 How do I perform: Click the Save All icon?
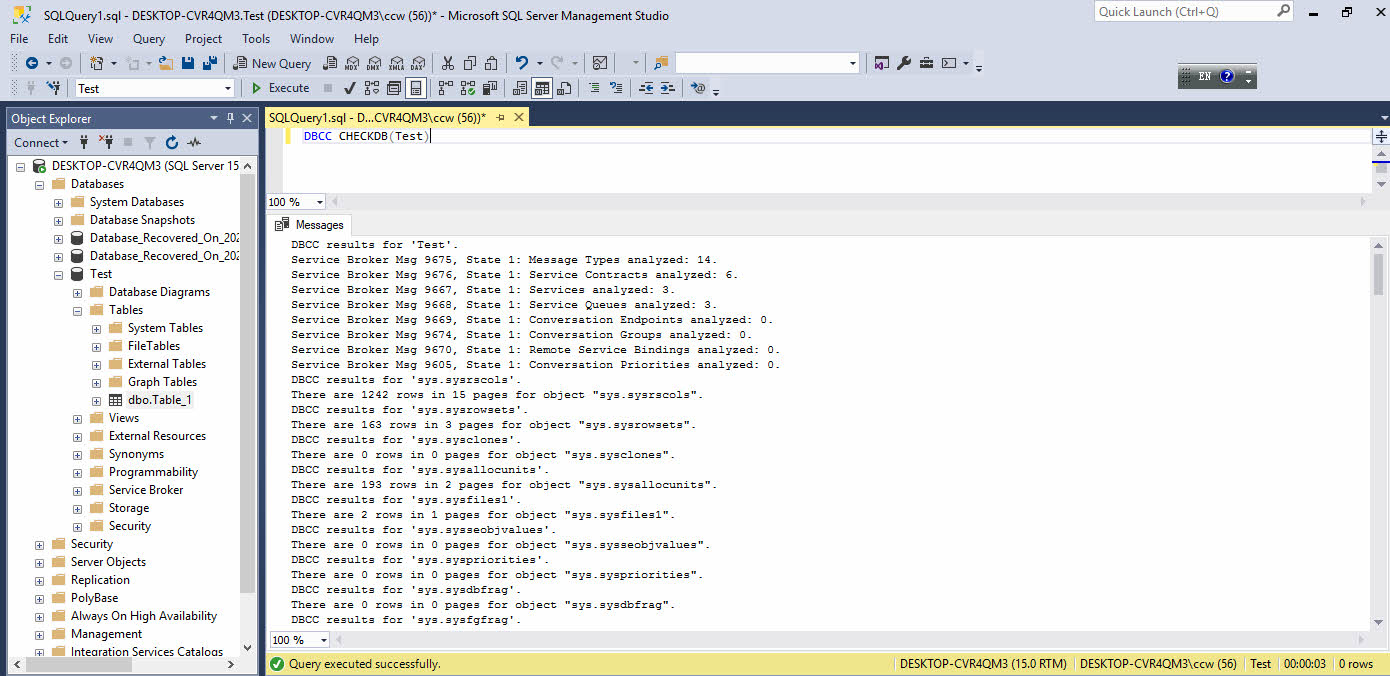210,63
